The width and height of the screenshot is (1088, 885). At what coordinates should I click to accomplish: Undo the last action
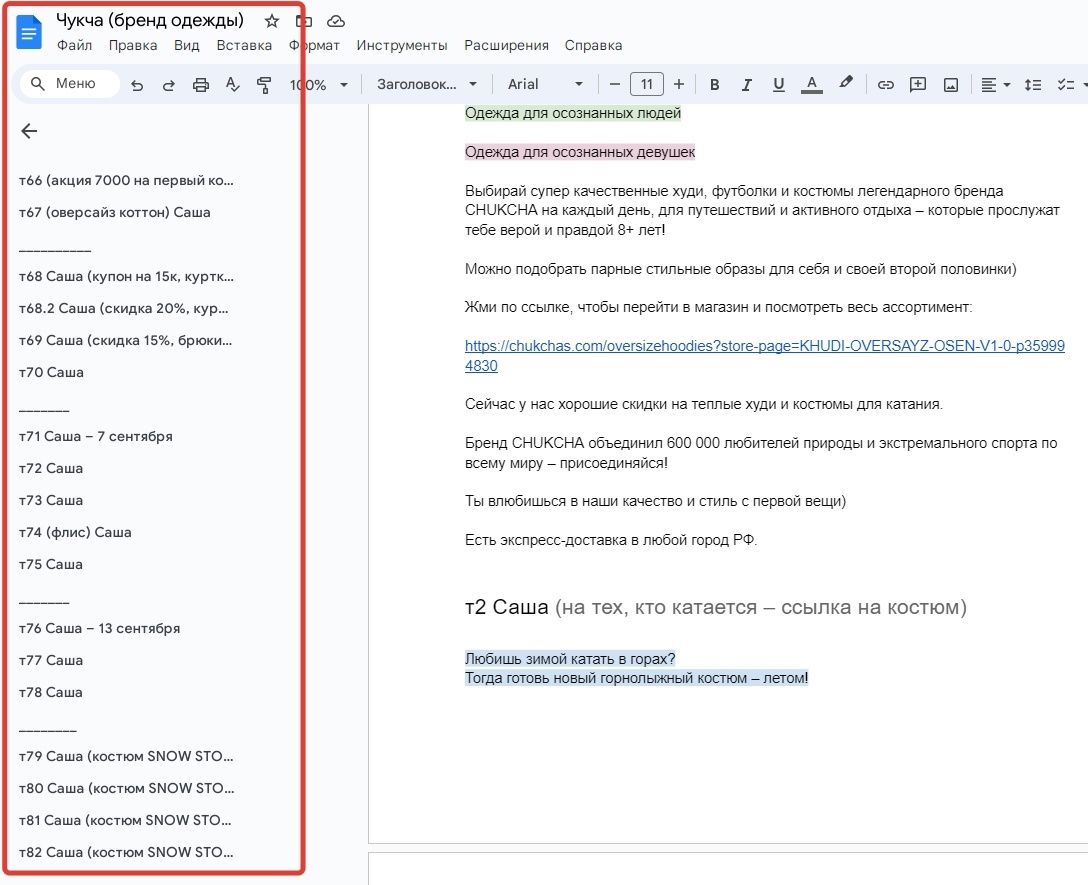pos(137,85)
